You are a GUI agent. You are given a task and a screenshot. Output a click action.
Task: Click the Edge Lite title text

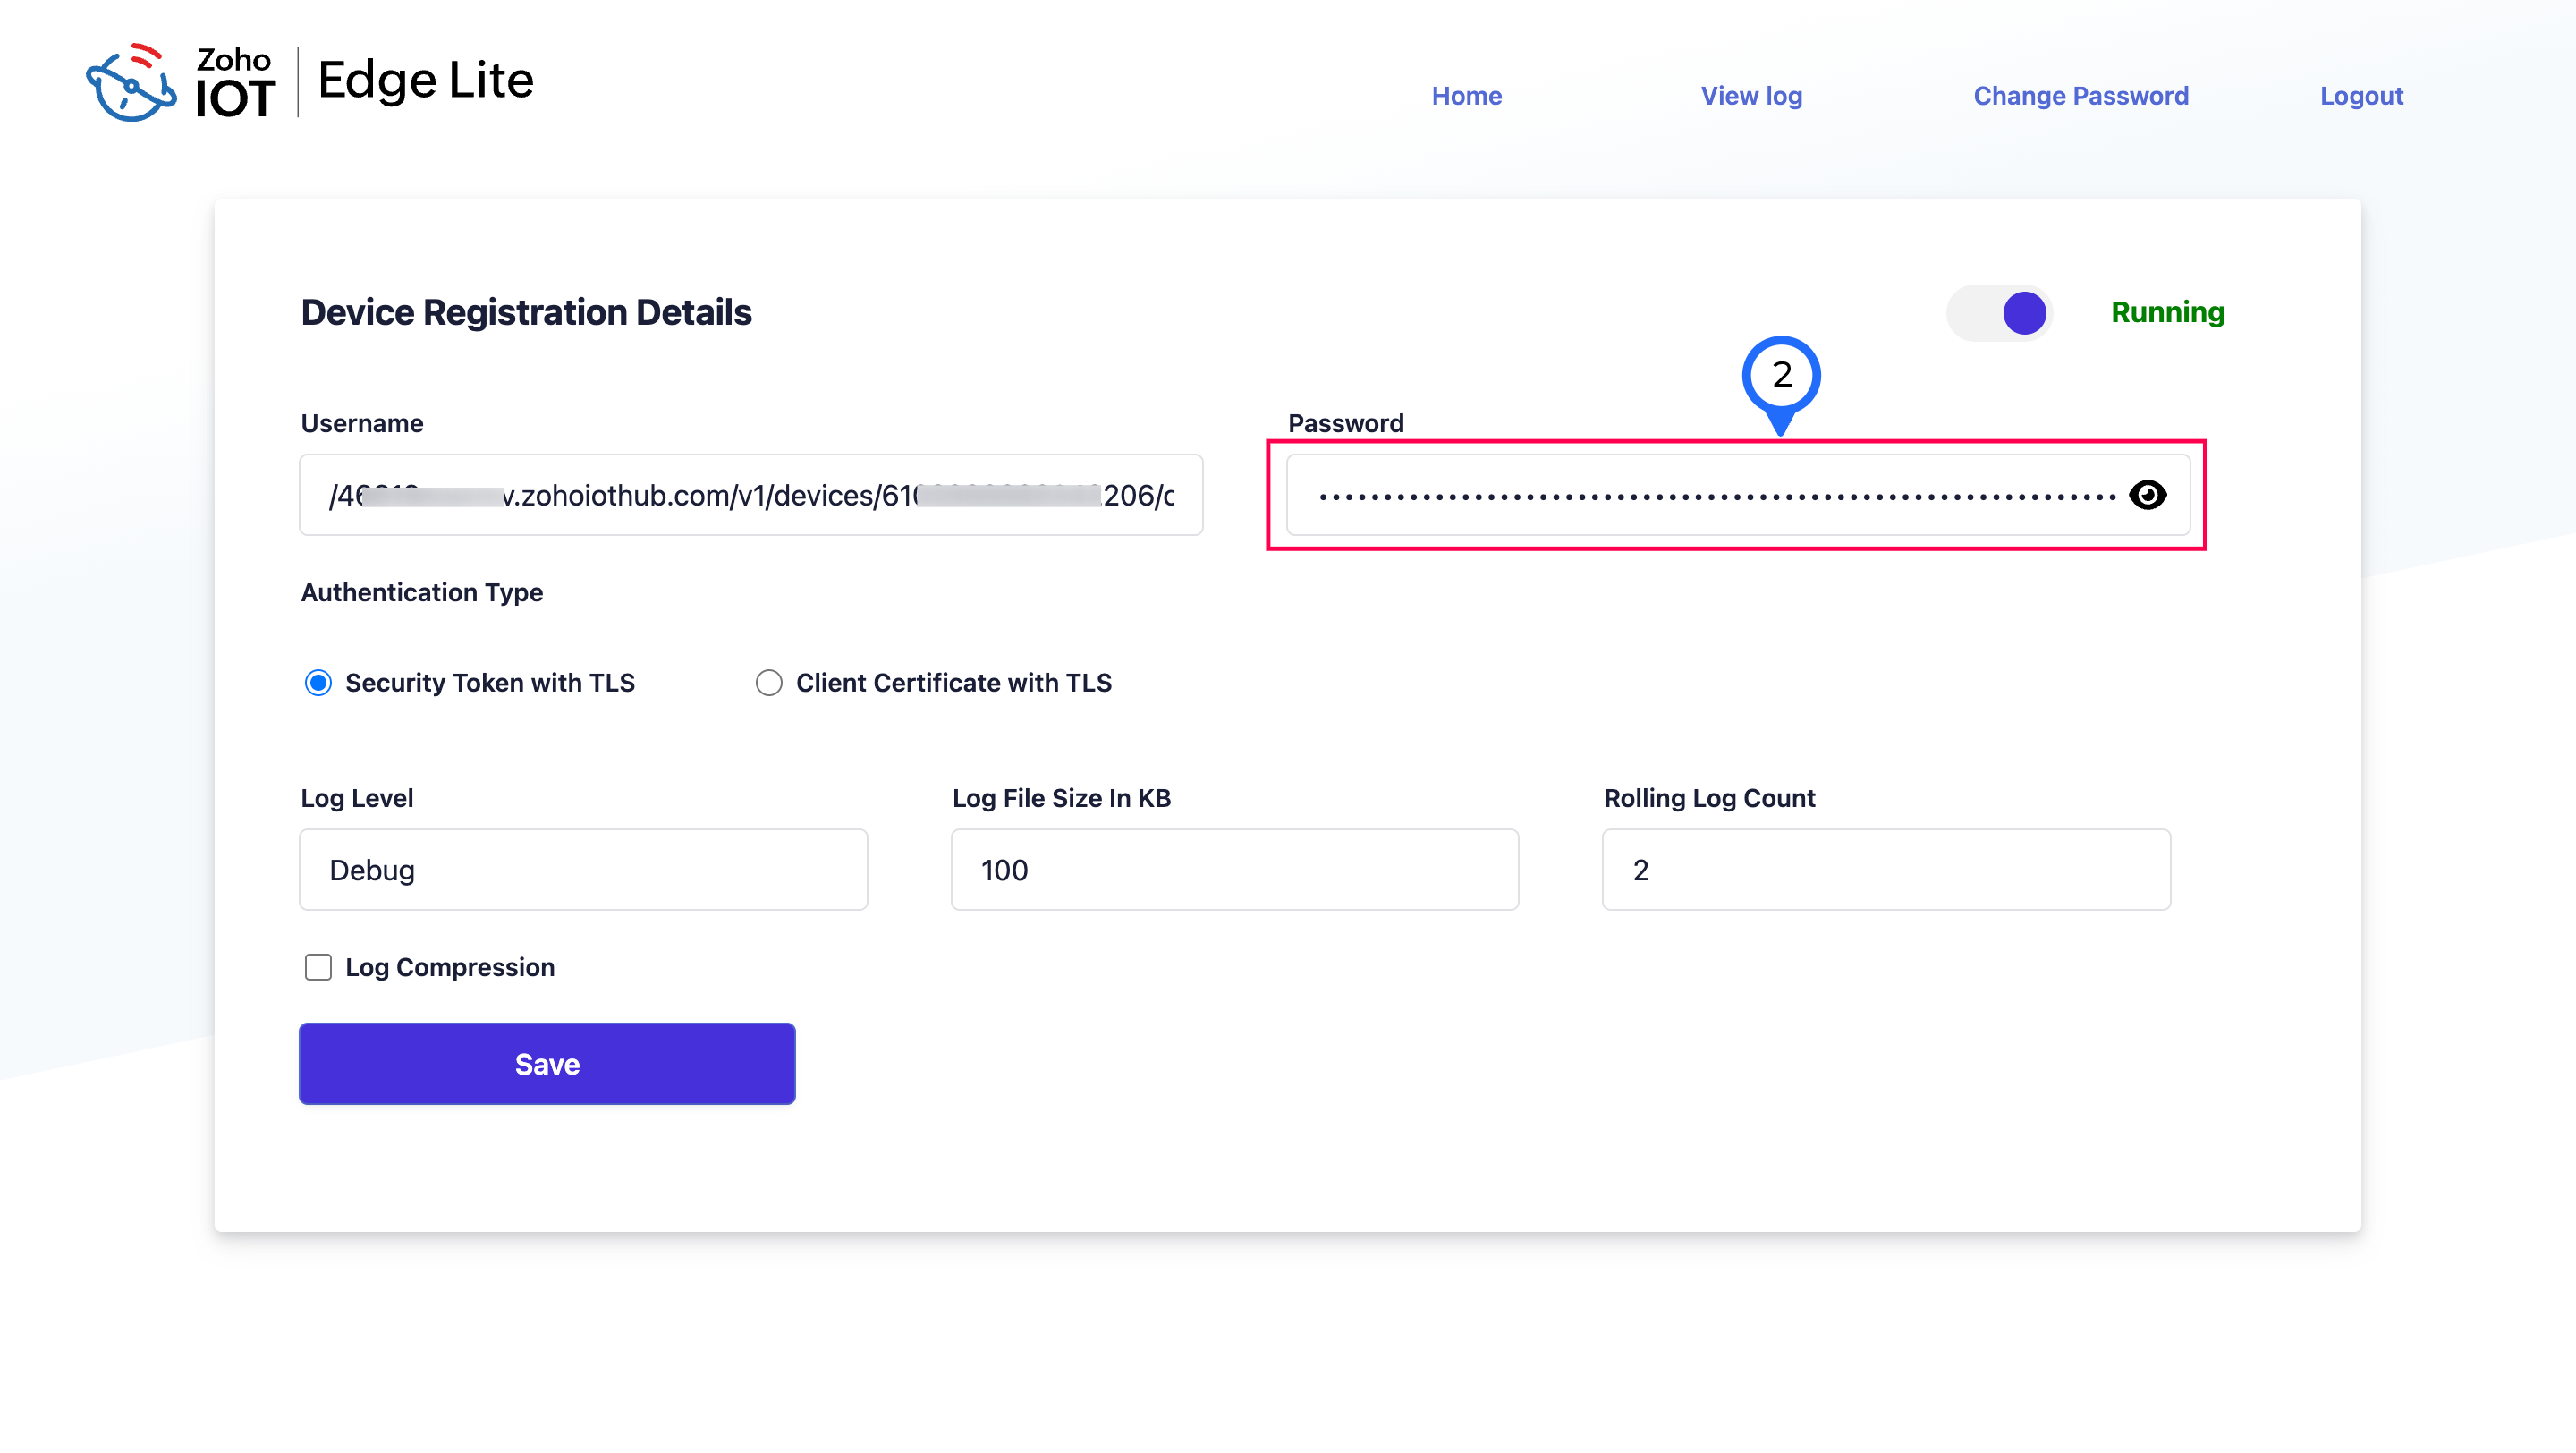pyautogui.click(x=425, y=80)
